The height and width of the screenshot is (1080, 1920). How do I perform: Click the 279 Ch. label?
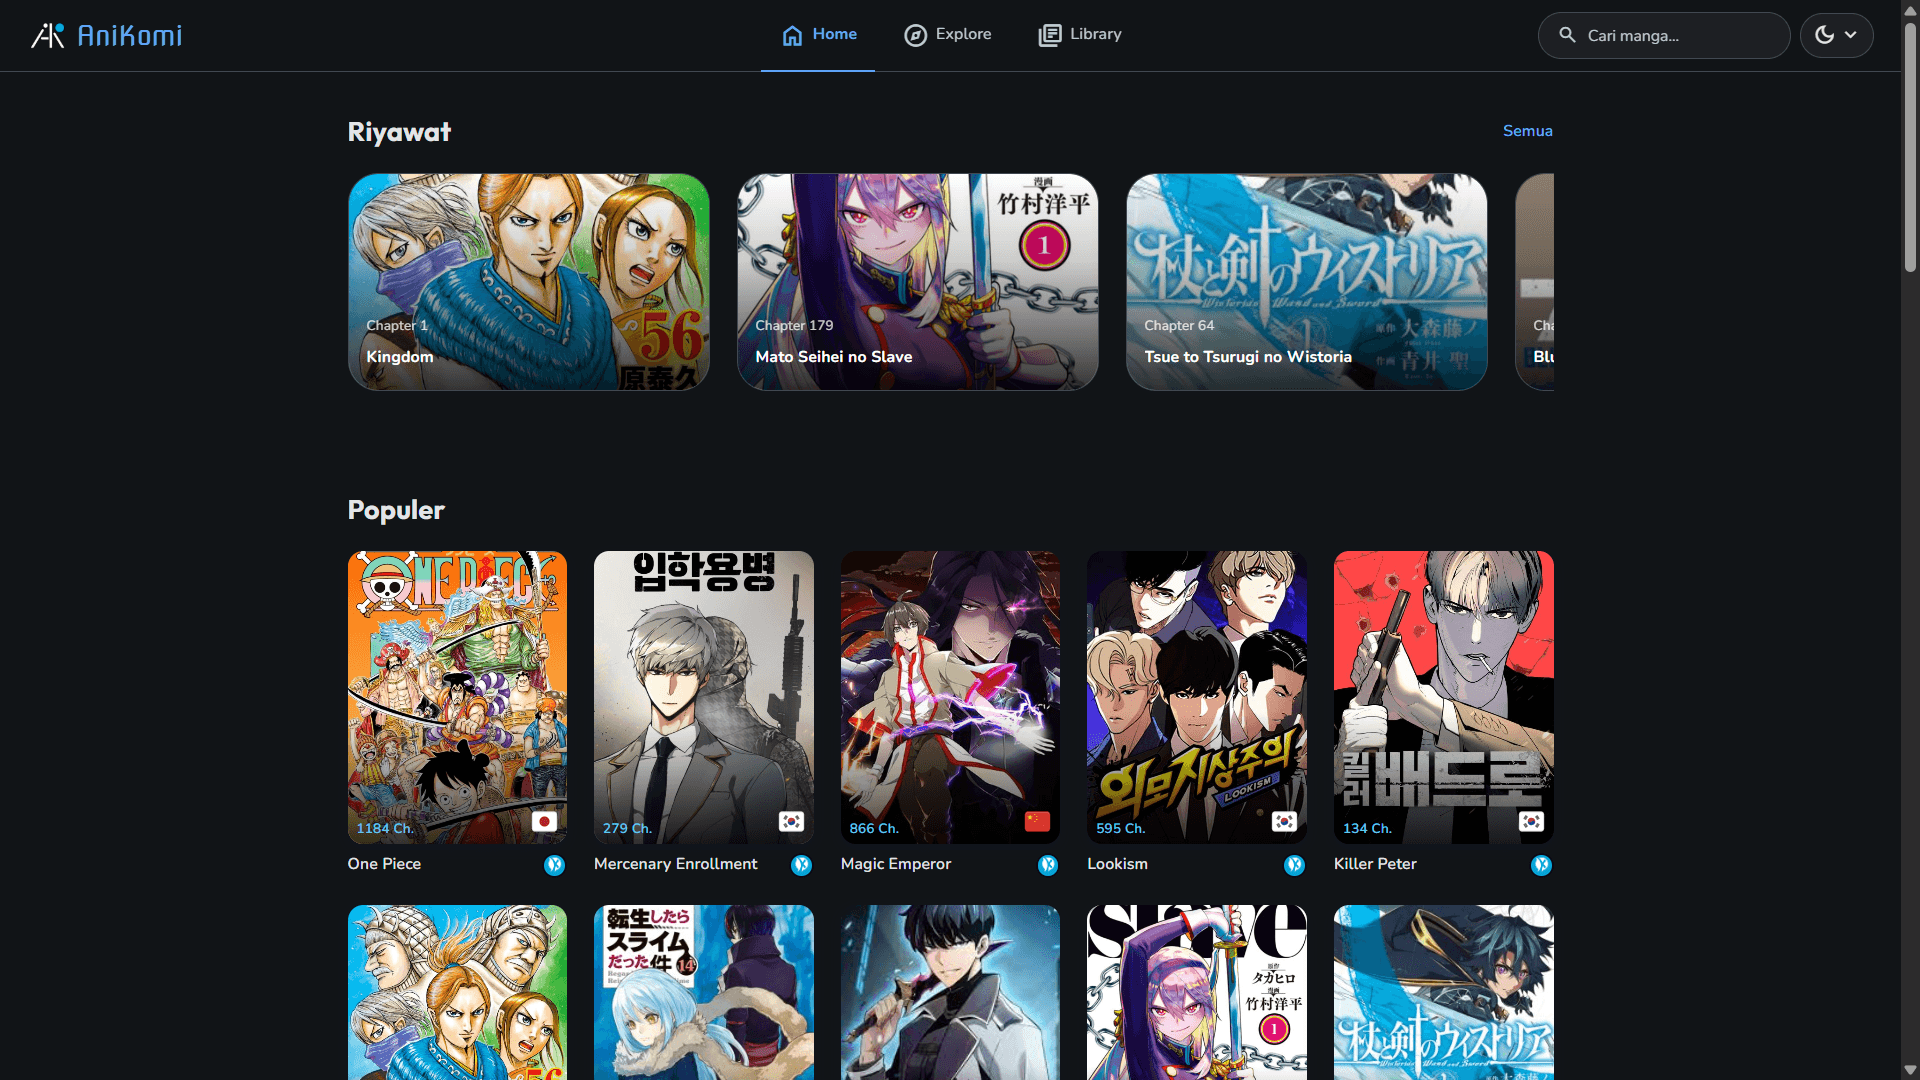click(x=627, y=828)
